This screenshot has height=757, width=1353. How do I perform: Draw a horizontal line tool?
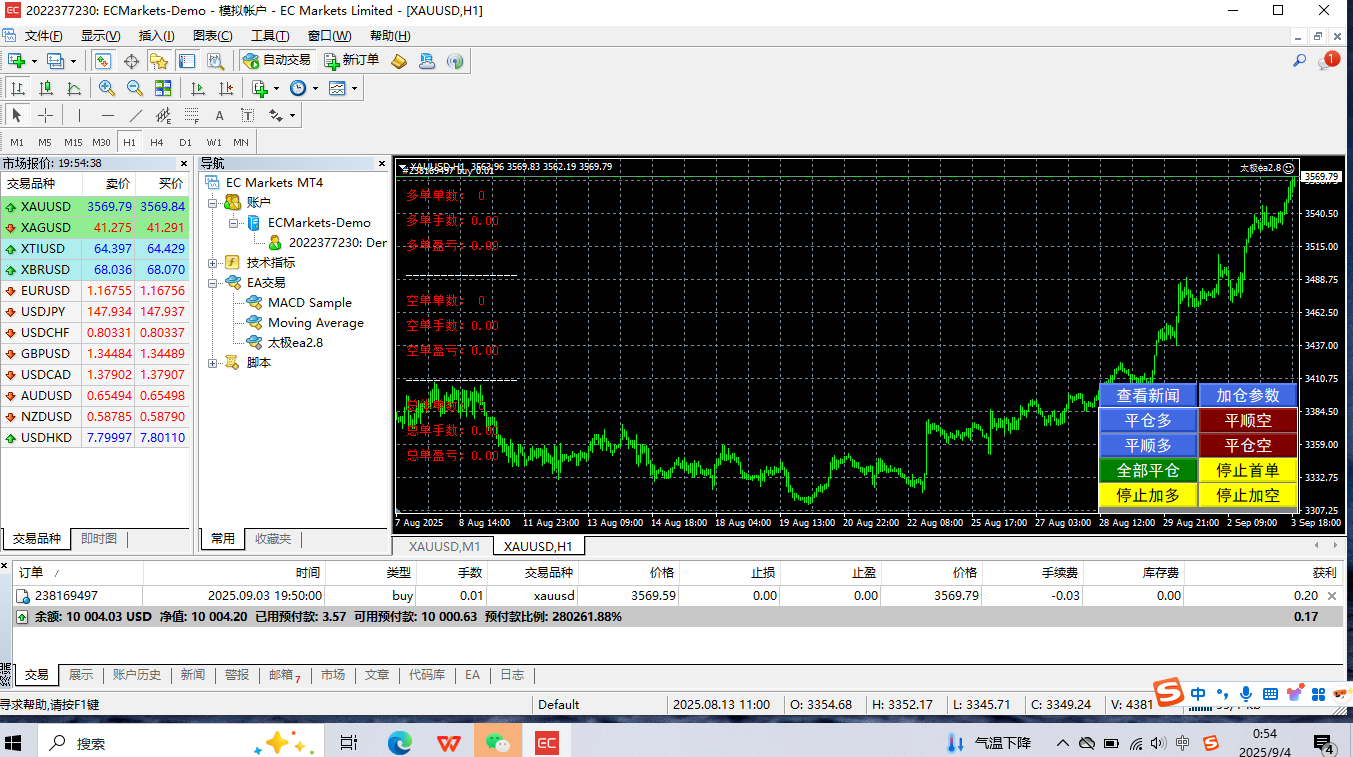[108, 115]
